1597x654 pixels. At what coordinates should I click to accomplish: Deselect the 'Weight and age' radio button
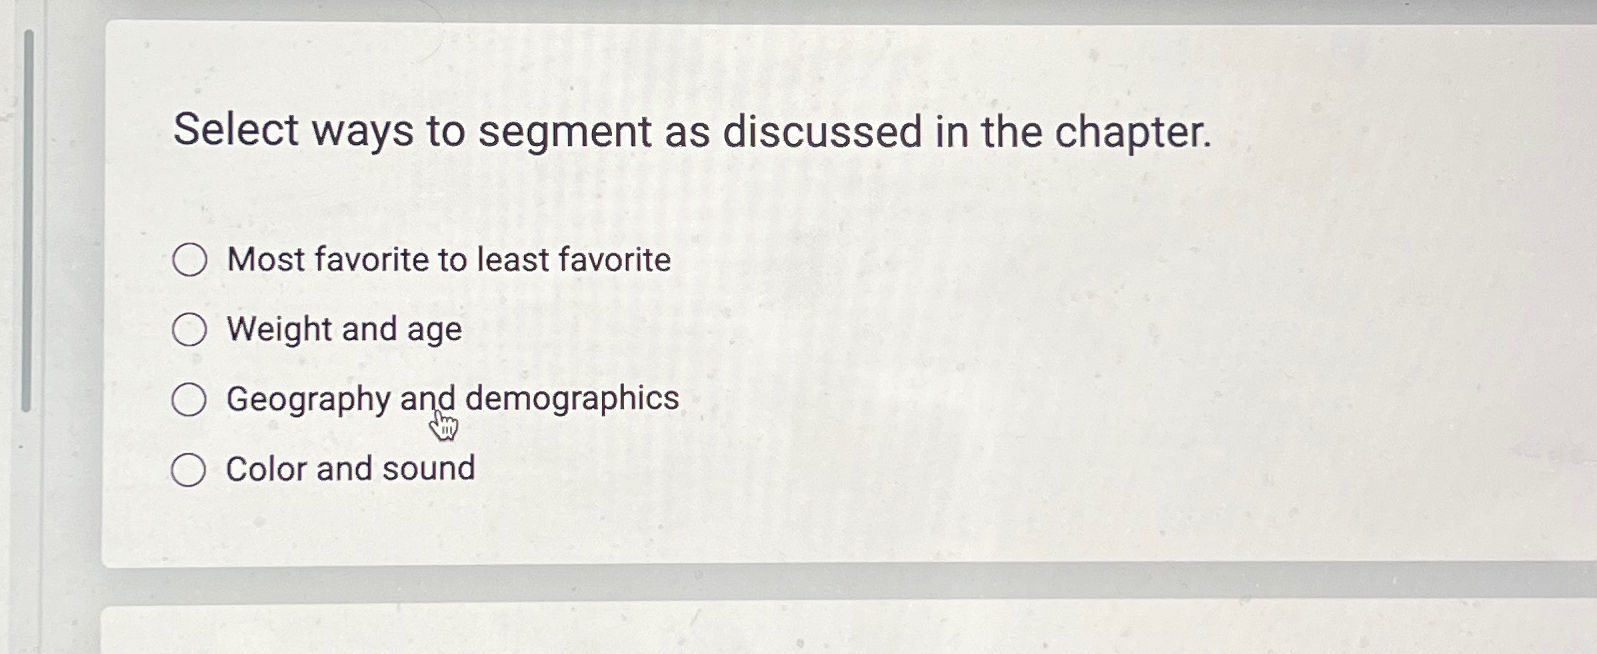coord(190,329)
